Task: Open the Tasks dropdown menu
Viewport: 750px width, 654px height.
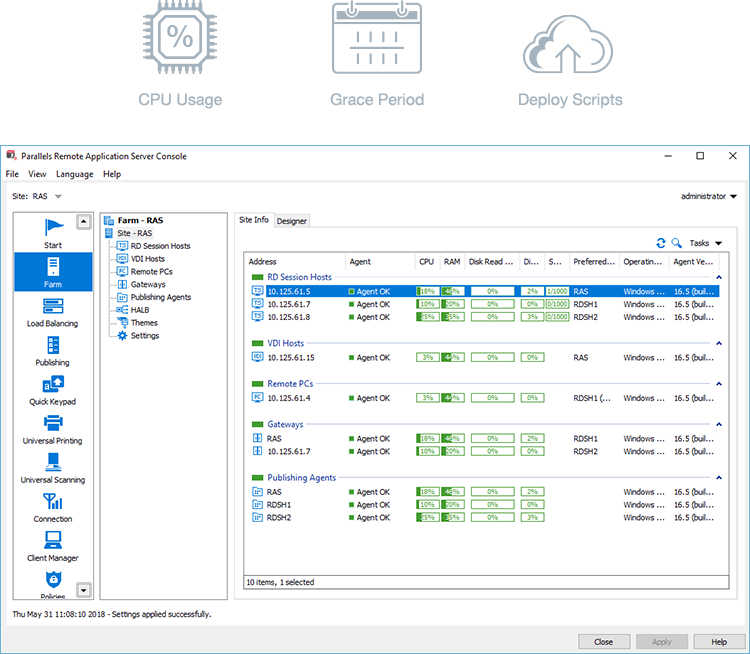Action: point(705,243)
